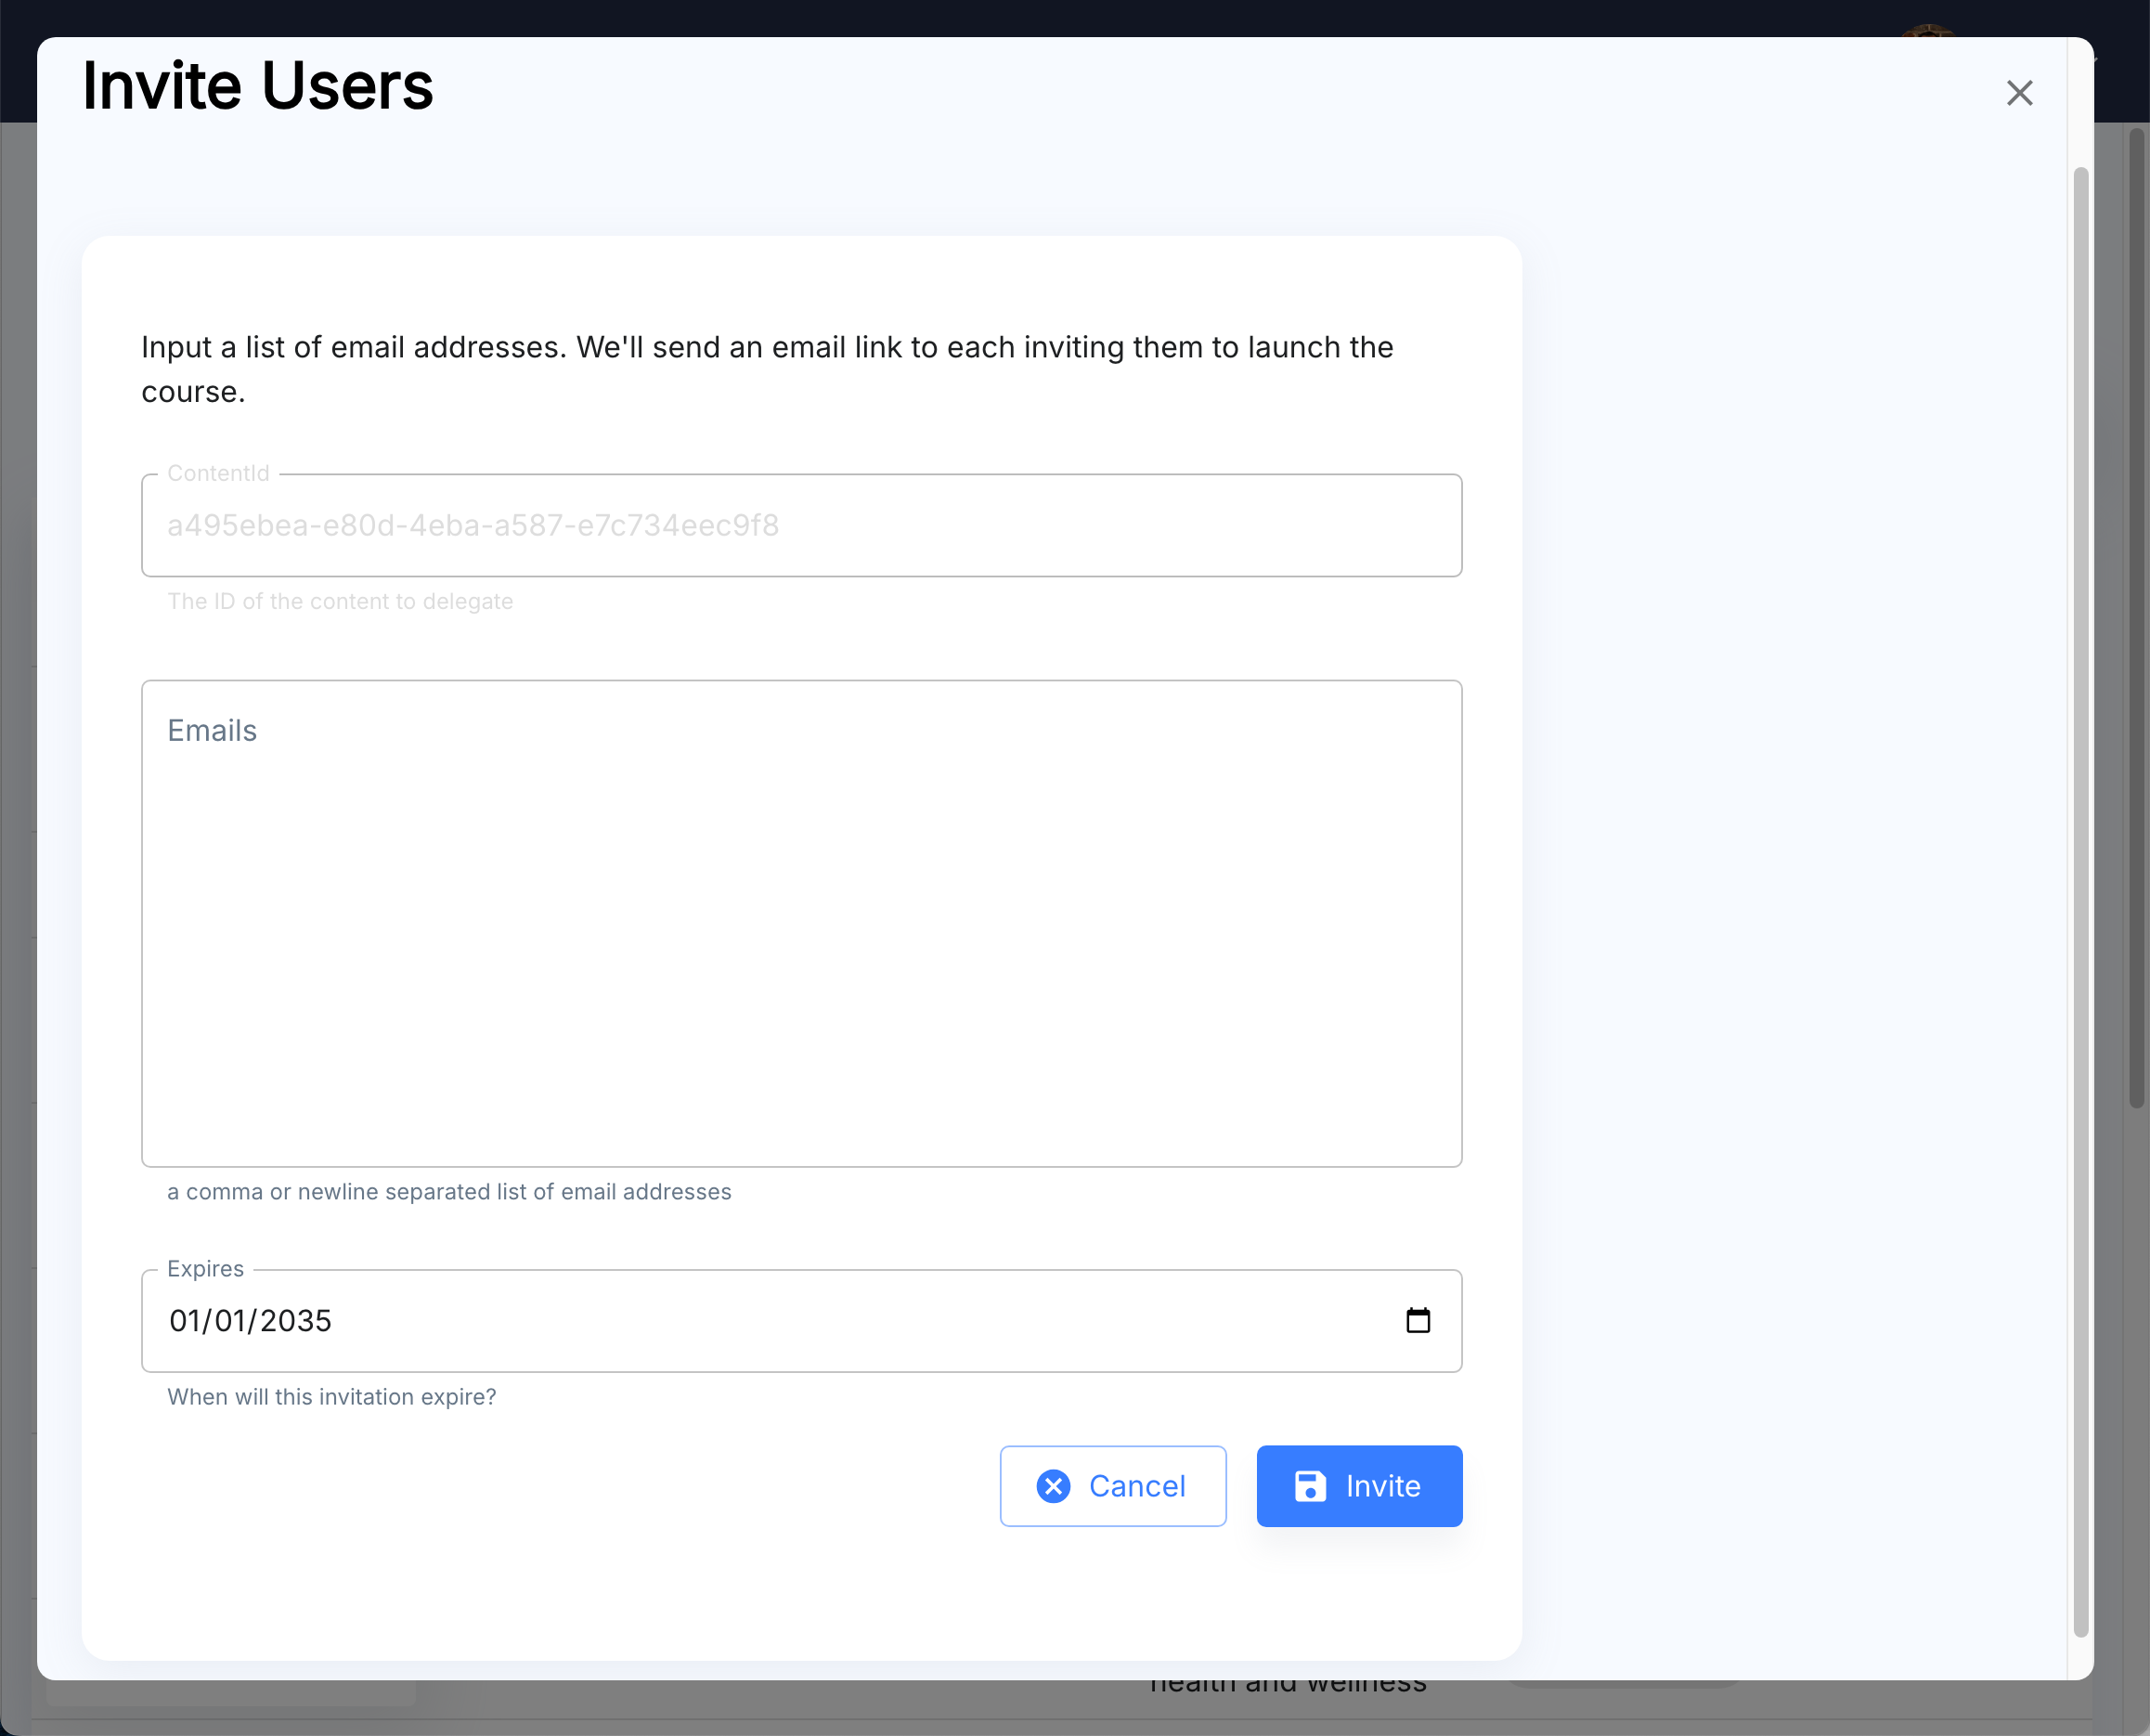Viewport: 2150px width, 1736px height.
Task: Click the user avatar behind the dialog's top edge
Action: tap(1927, 30)
